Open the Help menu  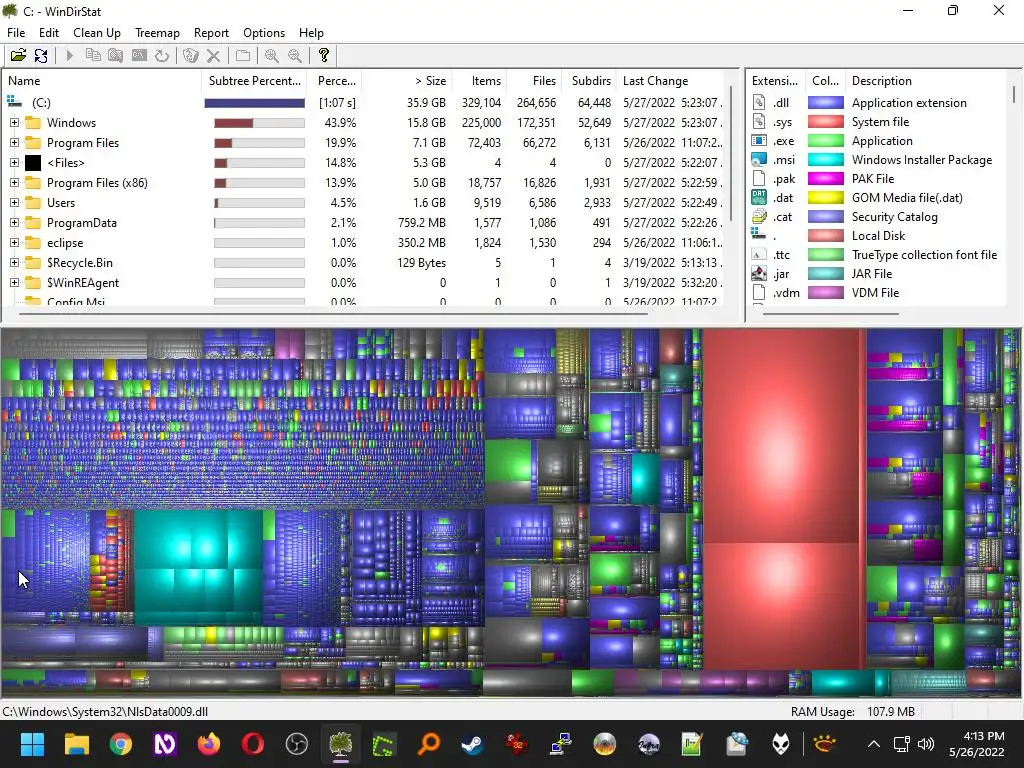(311, 33)
